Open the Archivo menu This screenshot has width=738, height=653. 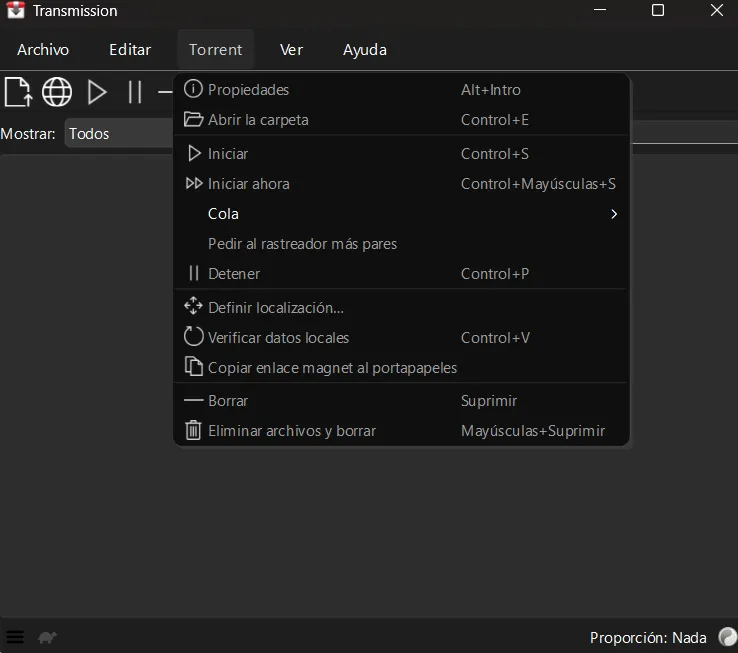(43, 49)
